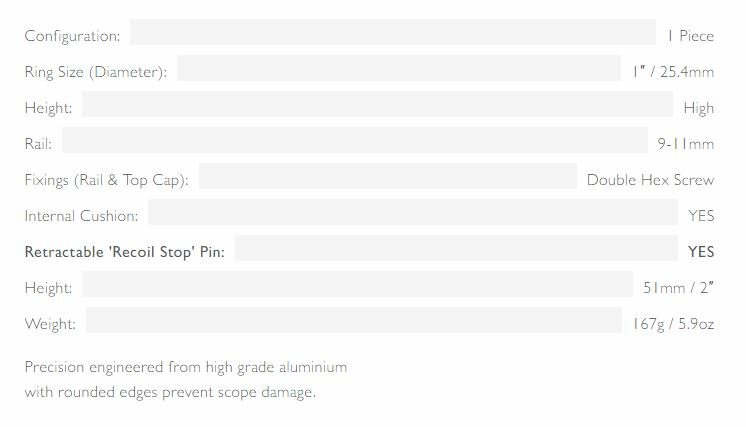Select the 167g / 5.9oz weight value
Viewport: 746px width, 427px height.
673,324
